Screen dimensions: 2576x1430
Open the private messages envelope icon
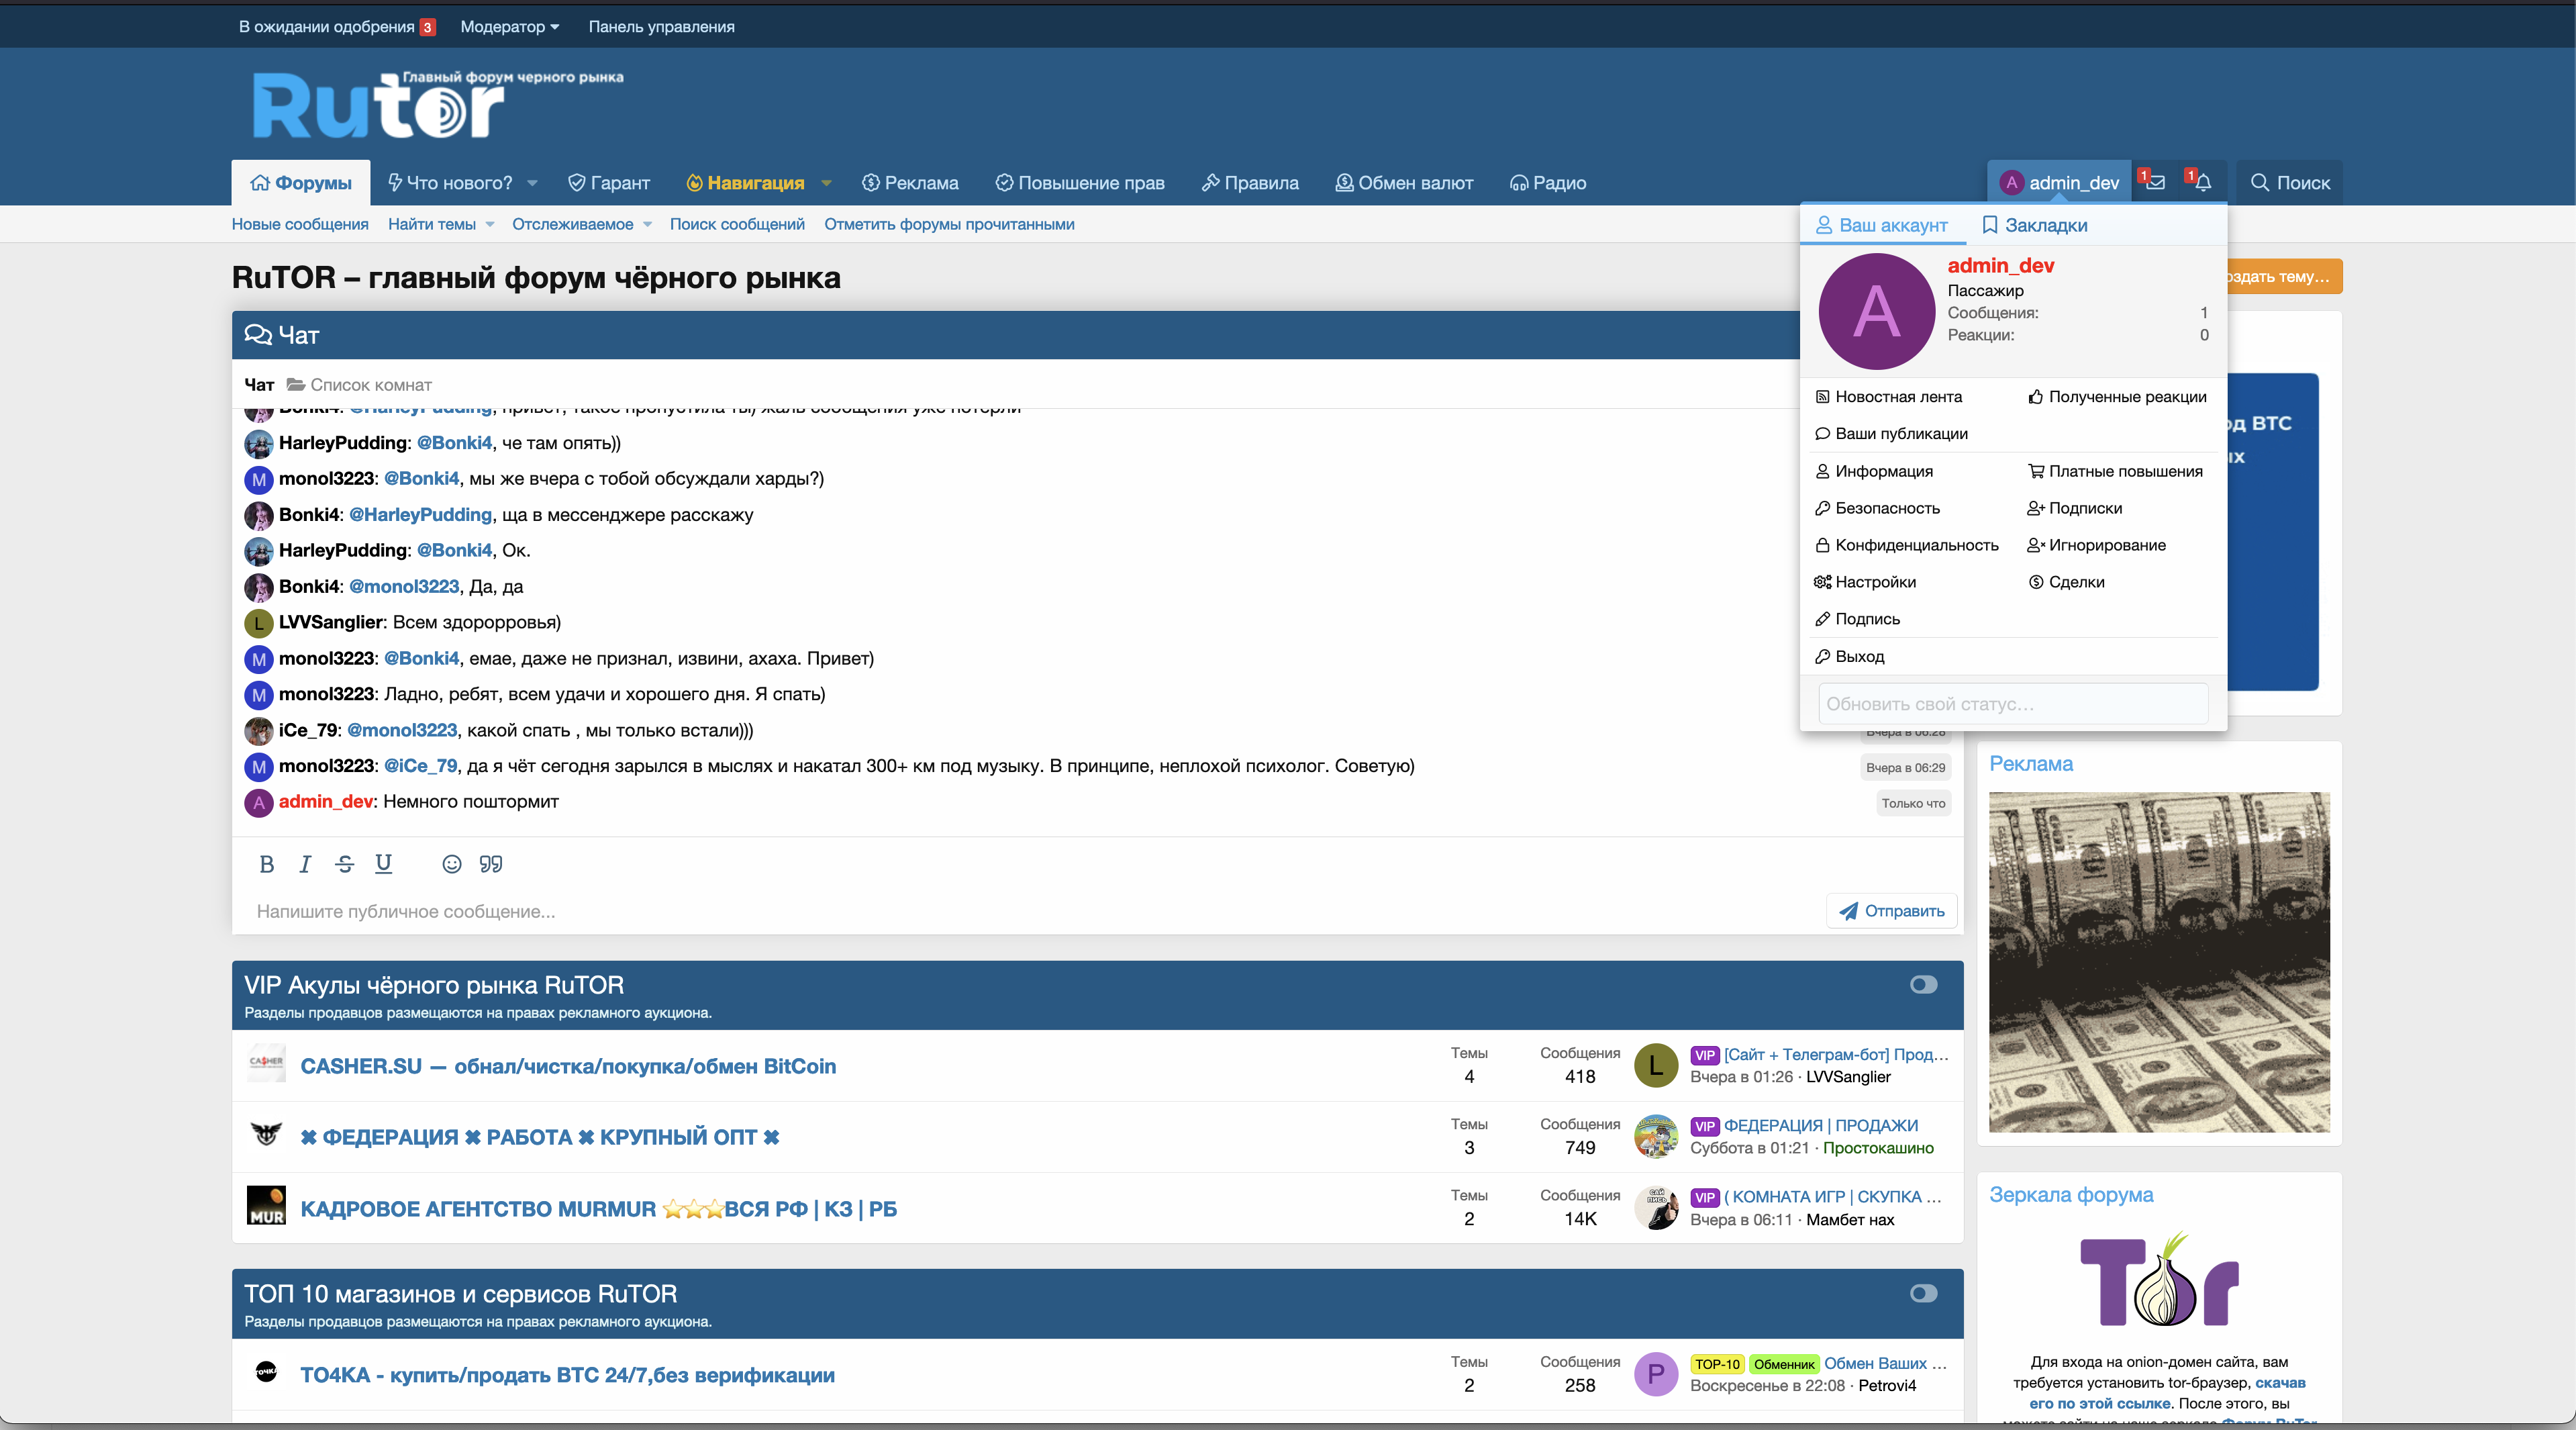click(2155, 182)
